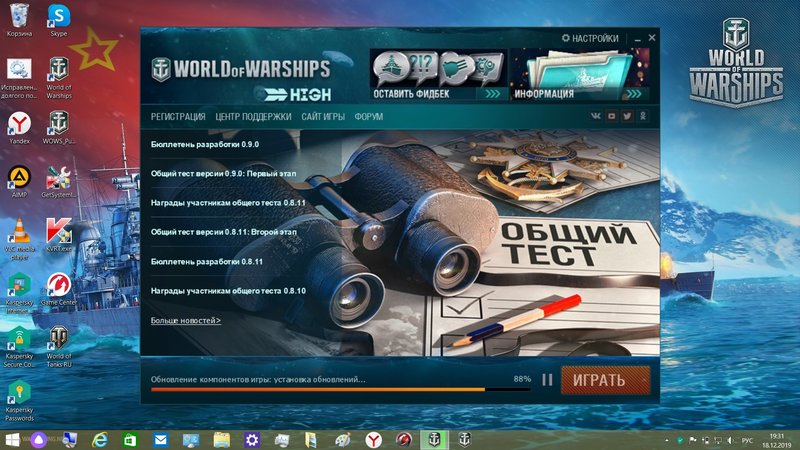Open НАСТРОЙКИ launcher settings

click(x=590, y=38)
